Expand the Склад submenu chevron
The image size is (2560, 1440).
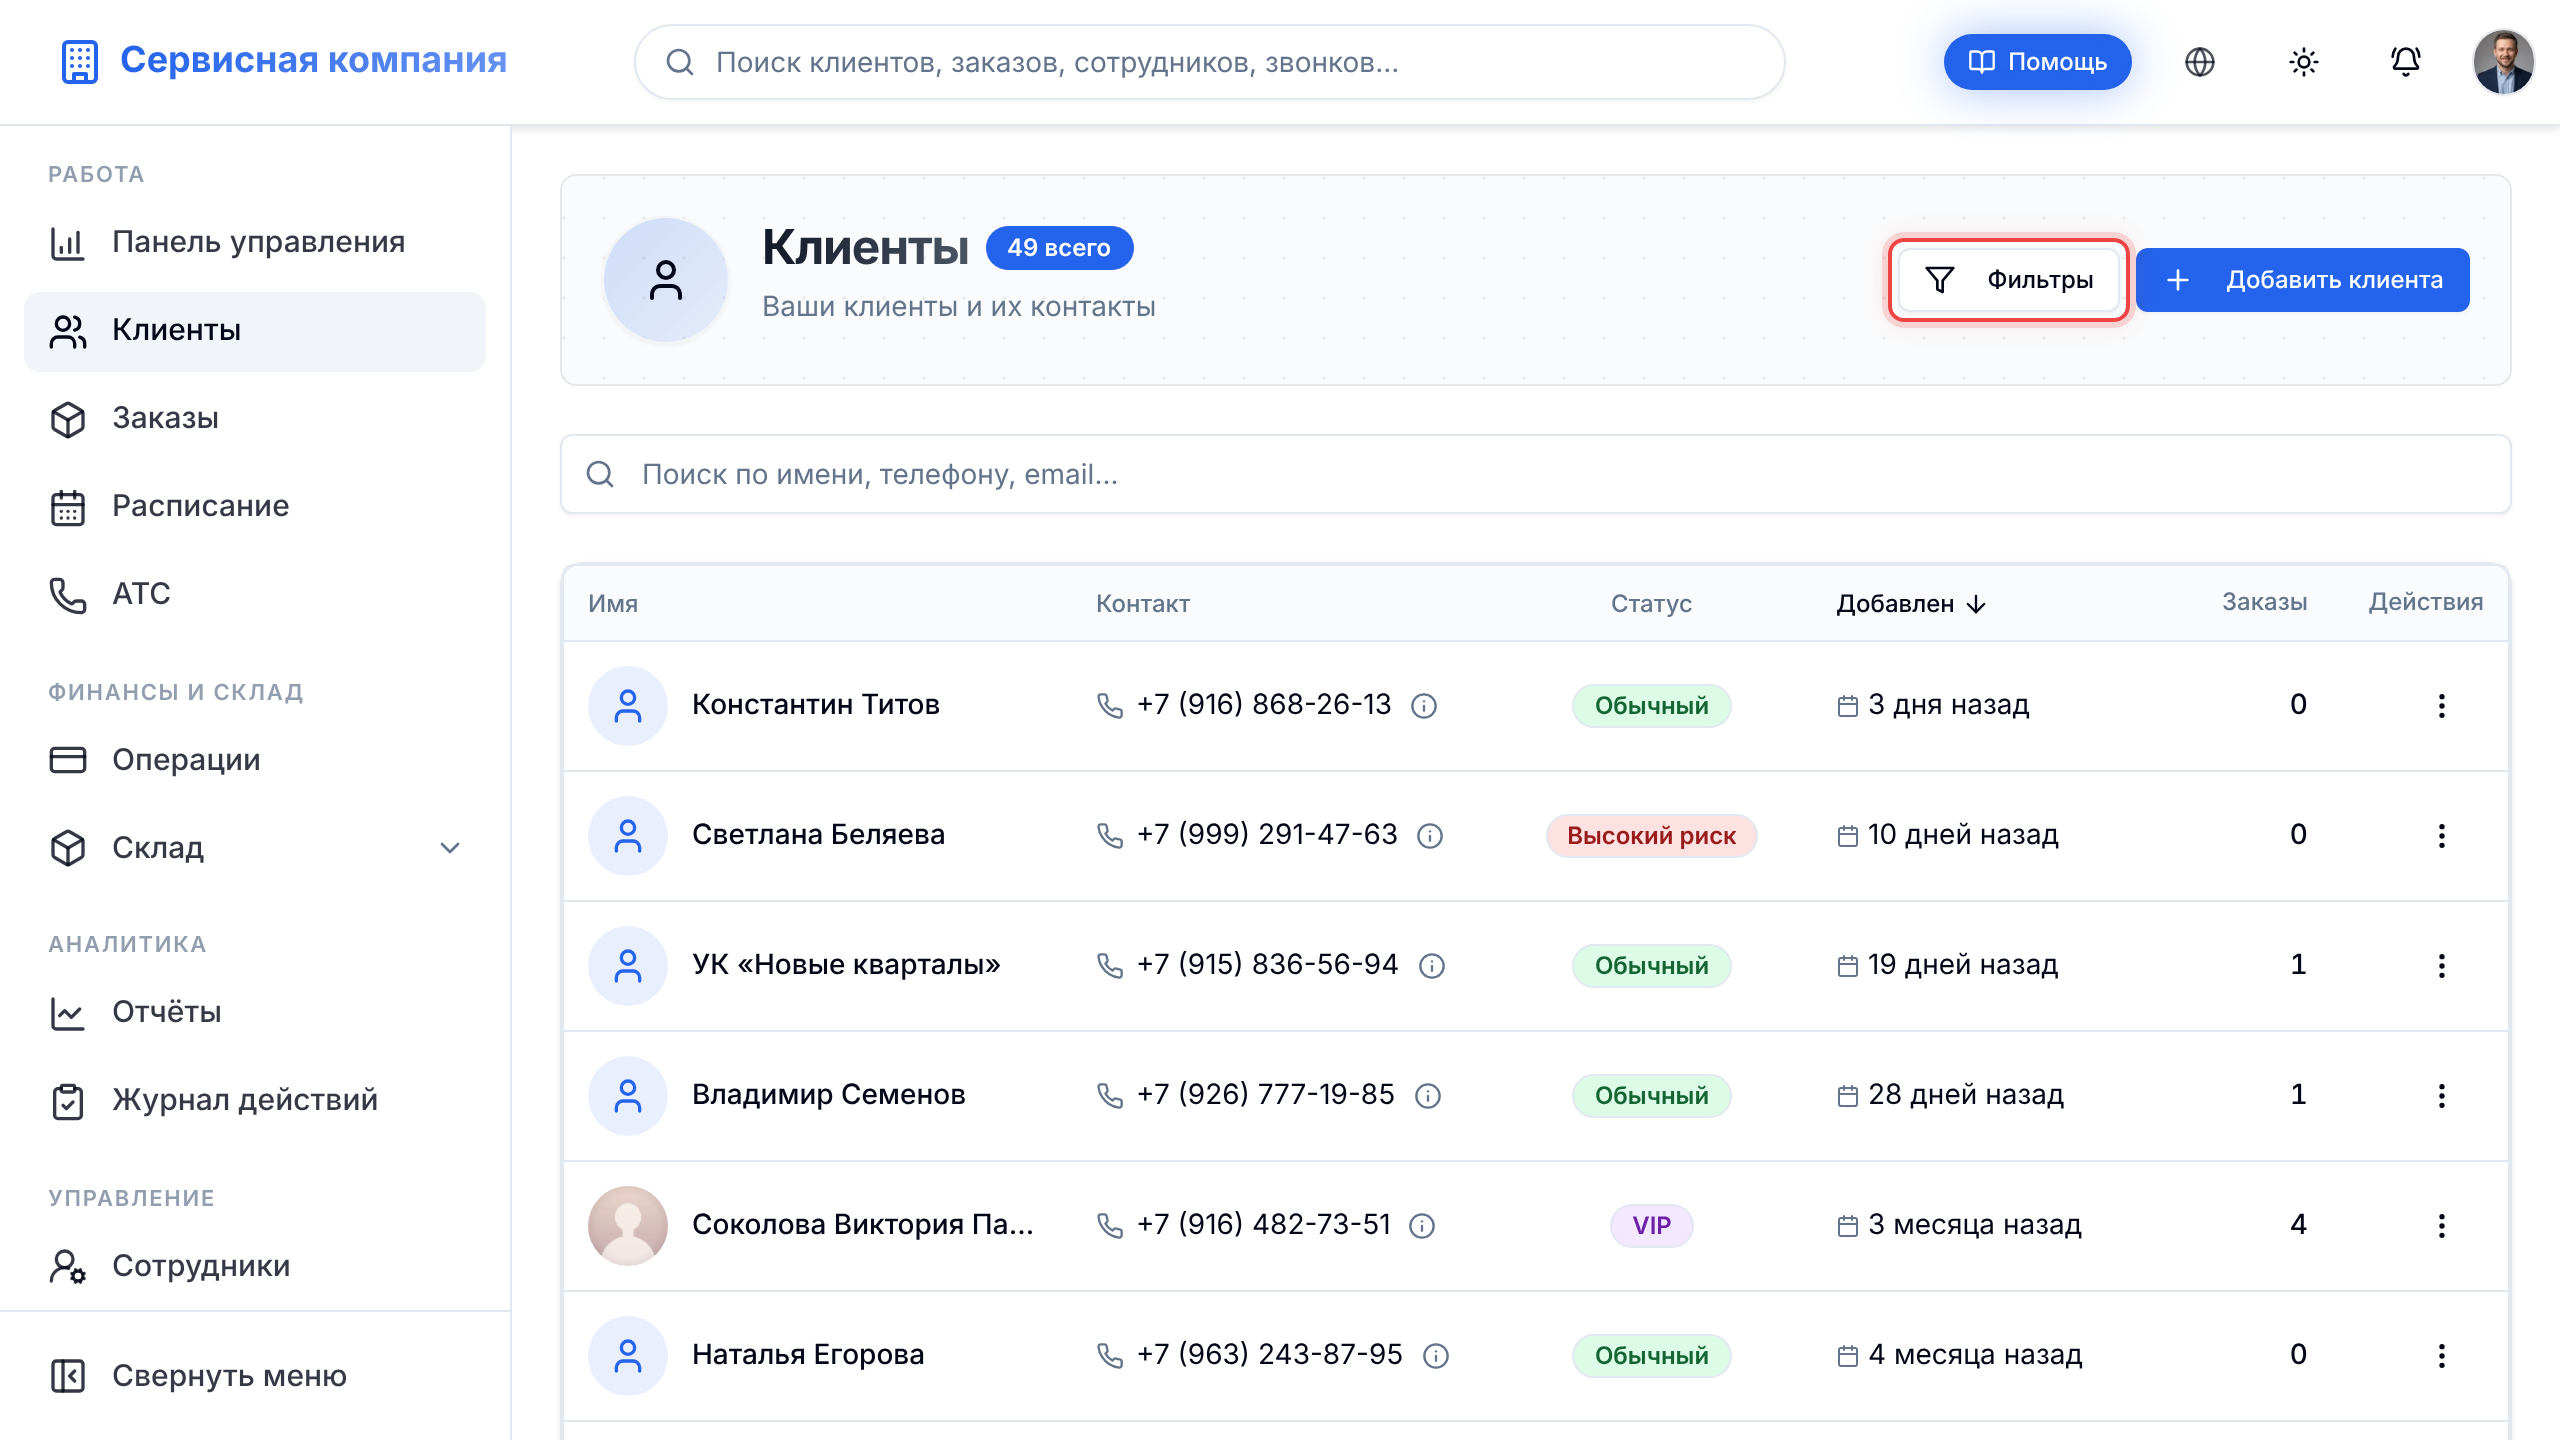(x=450, y=848)
